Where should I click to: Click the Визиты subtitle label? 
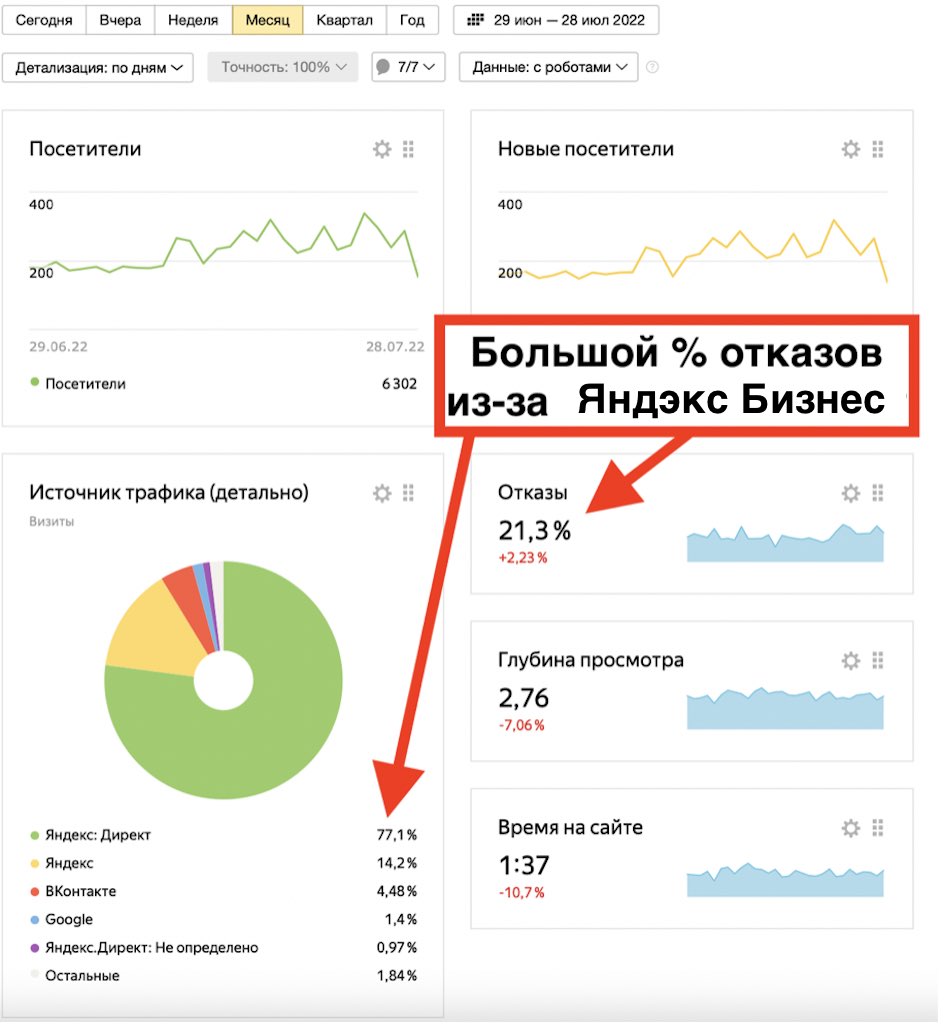52,522
